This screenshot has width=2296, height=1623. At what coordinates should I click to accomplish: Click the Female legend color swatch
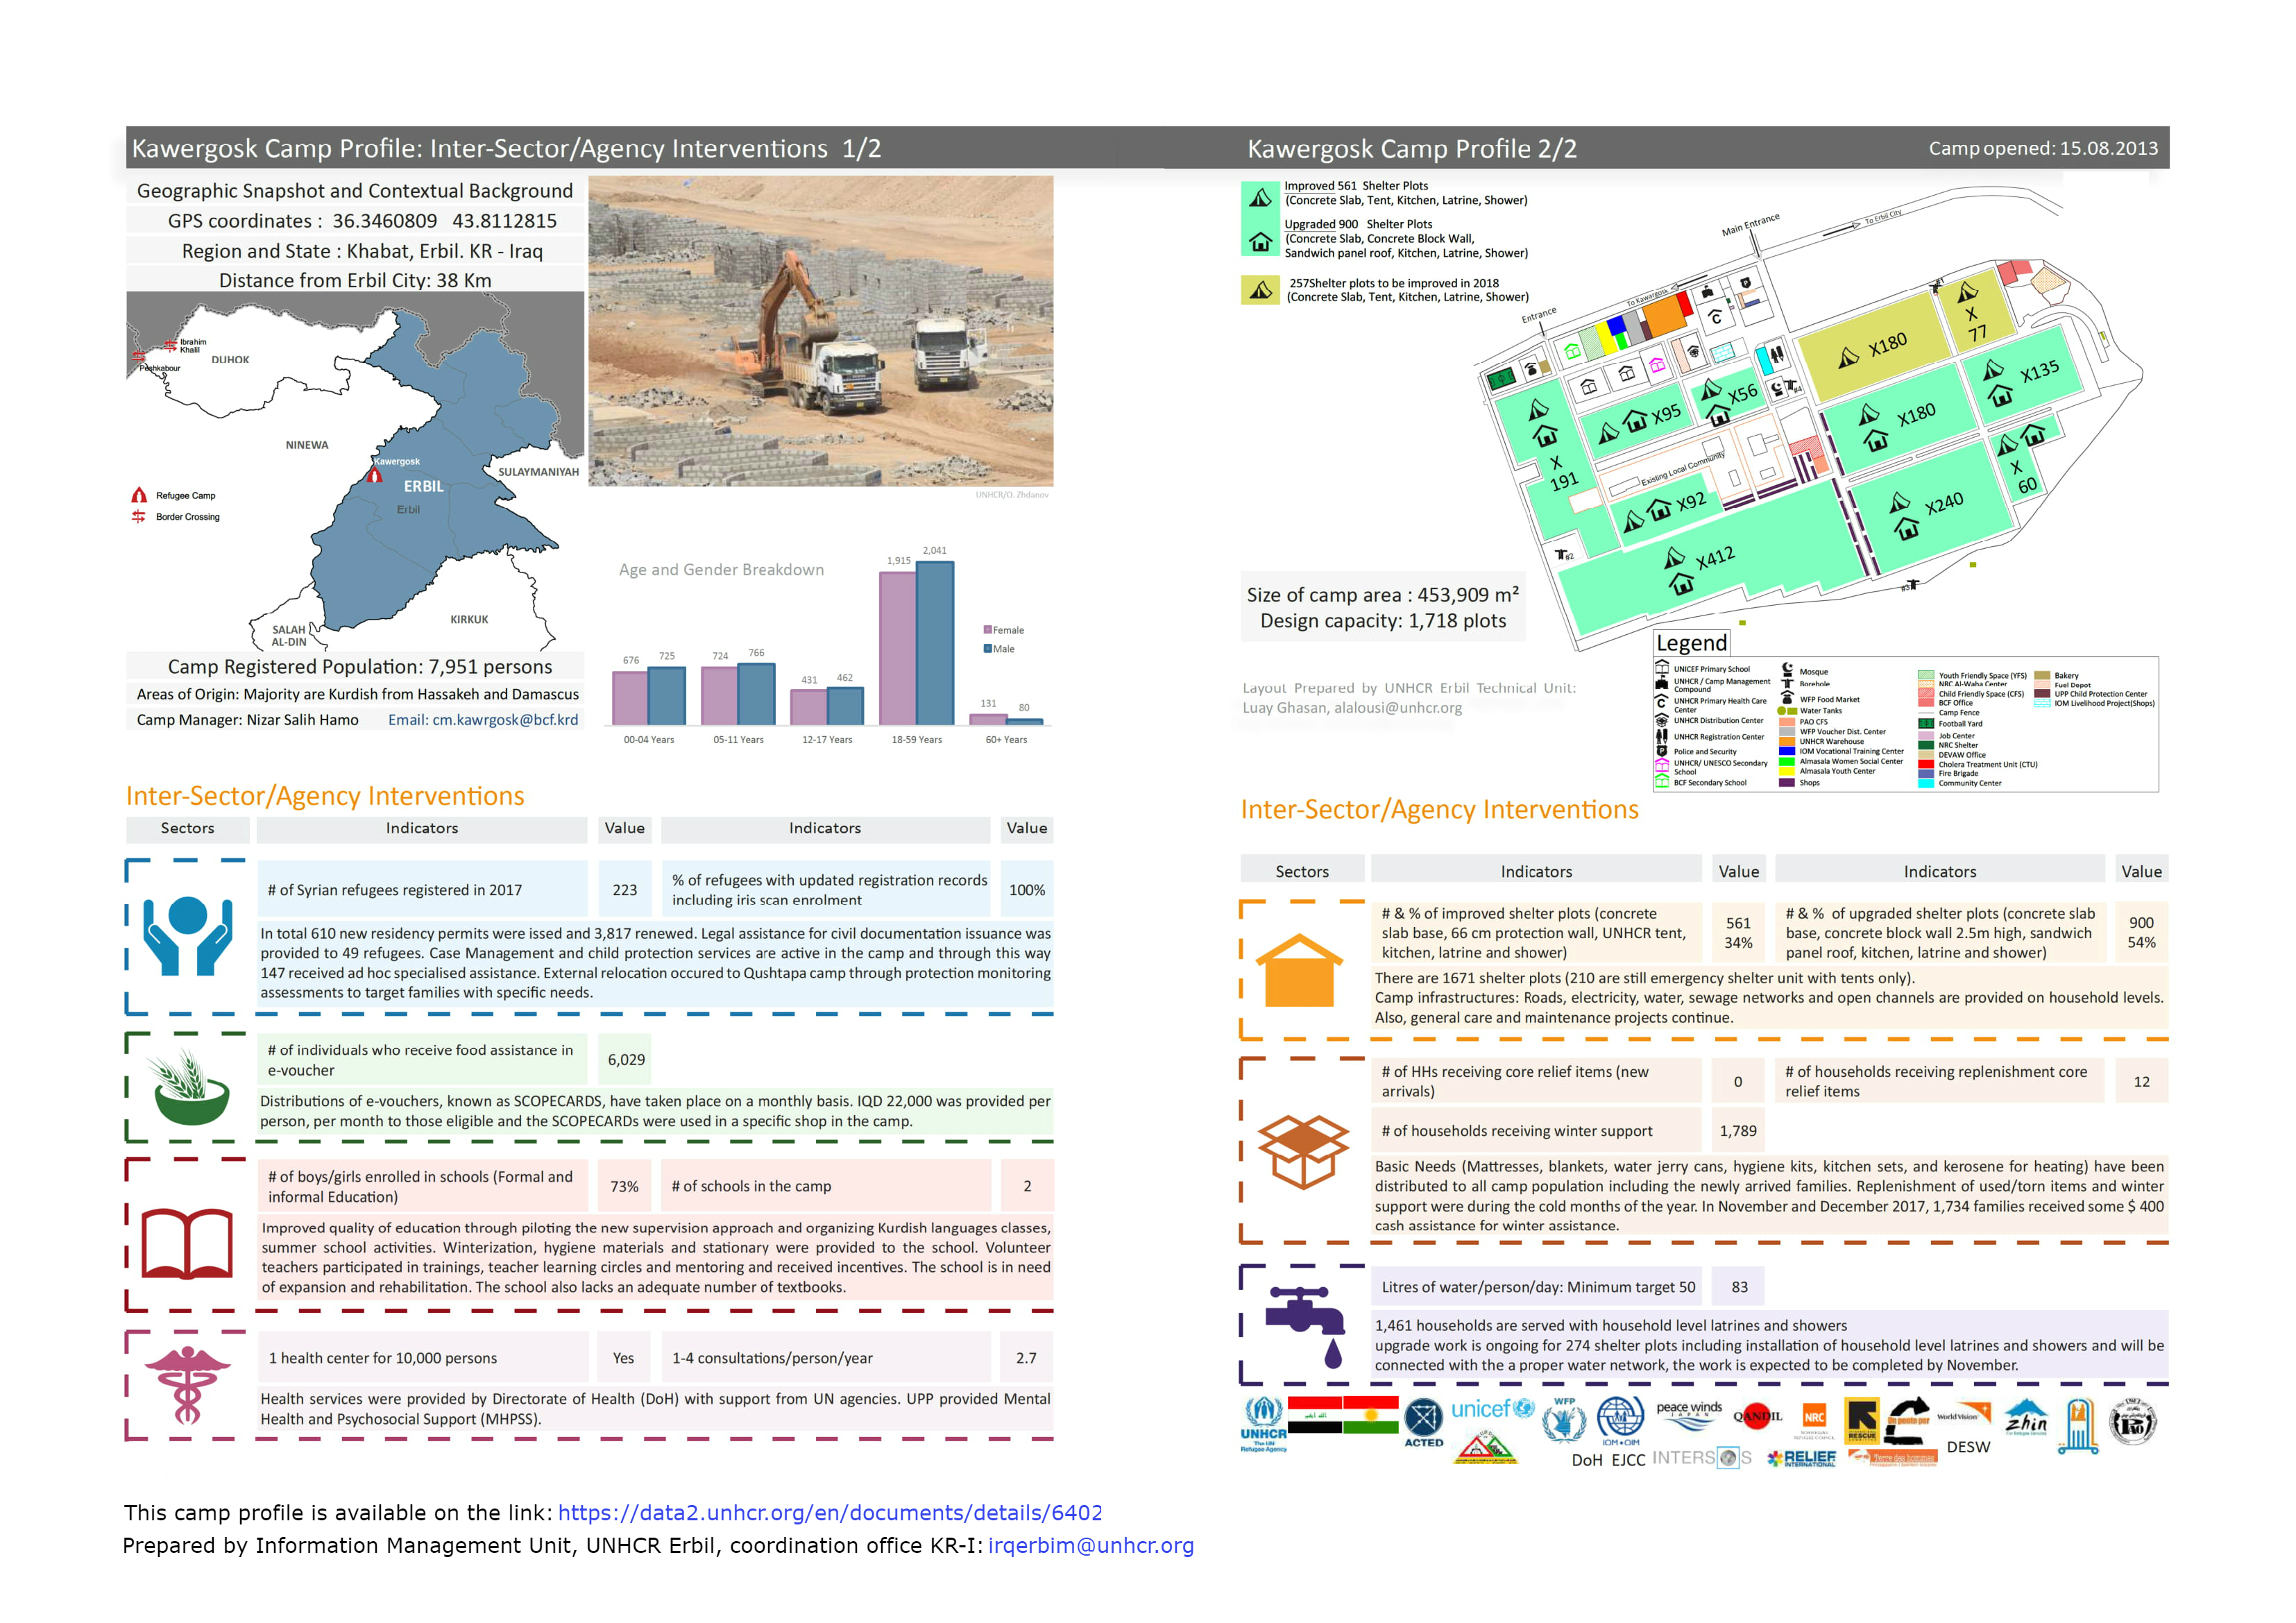point(987,630)
